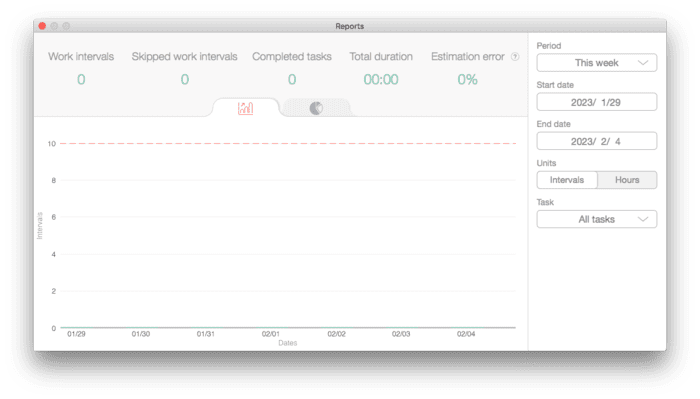The image size is (700, 399).
Task: Click the 02/01 date label on chart
Action: click(271, 334)
